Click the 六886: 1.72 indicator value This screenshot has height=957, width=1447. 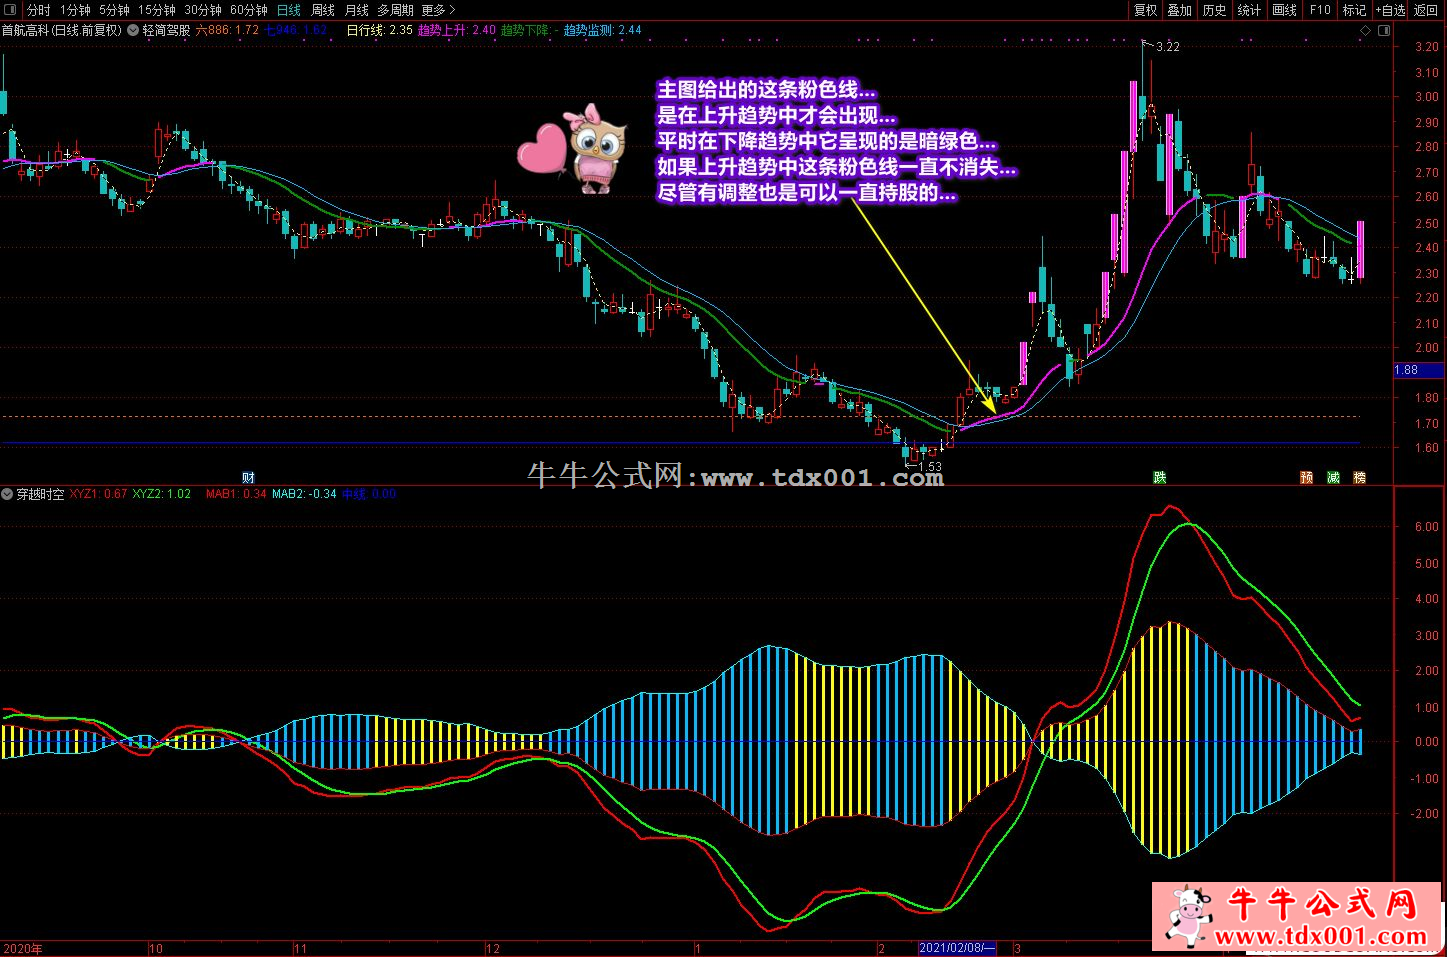pyautogui.click(x=227, y=30)
